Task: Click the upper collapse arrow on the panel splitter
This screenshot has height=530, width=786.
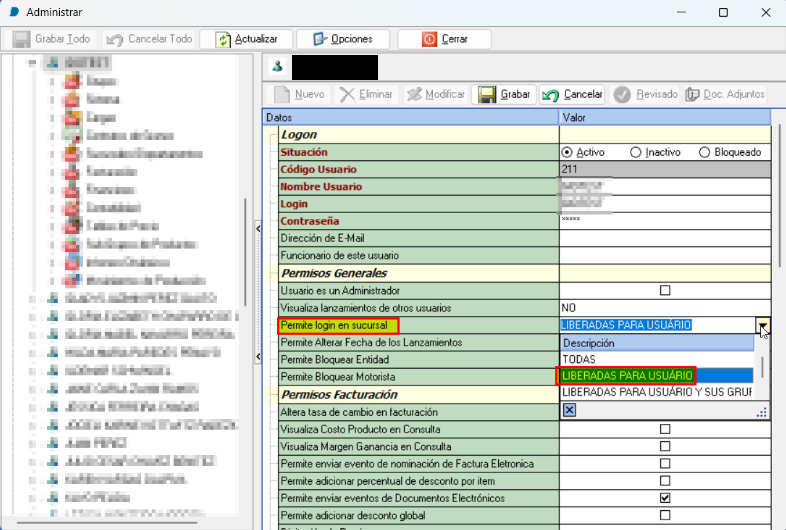Action: (258, 229)
